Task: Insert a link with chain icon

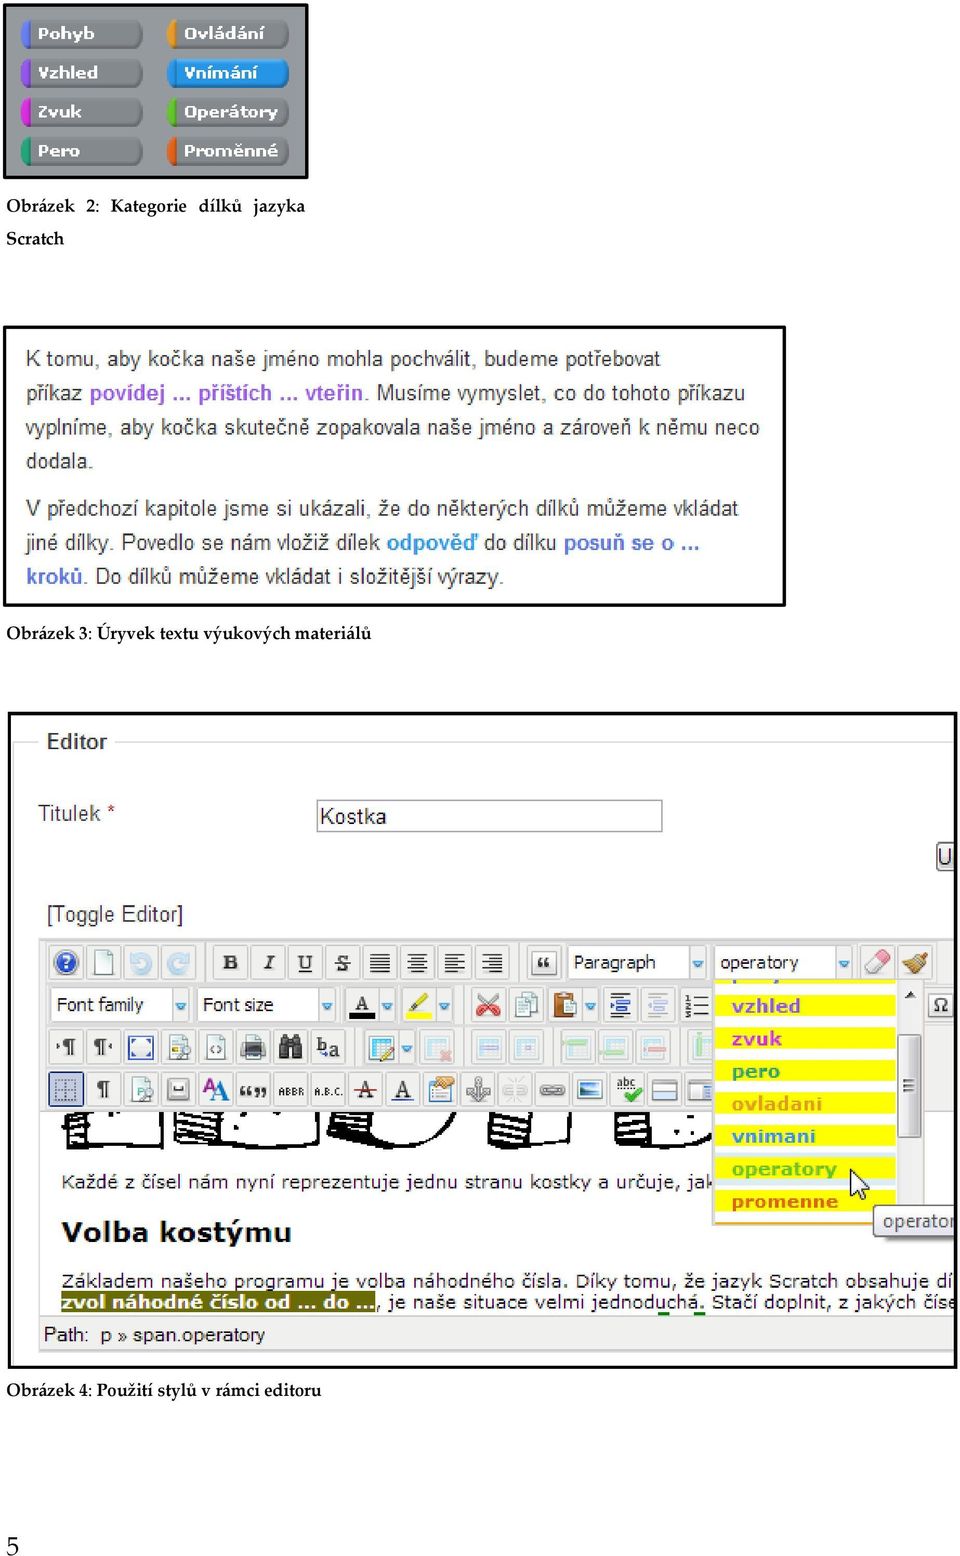Action: [x=552, y=1089]
